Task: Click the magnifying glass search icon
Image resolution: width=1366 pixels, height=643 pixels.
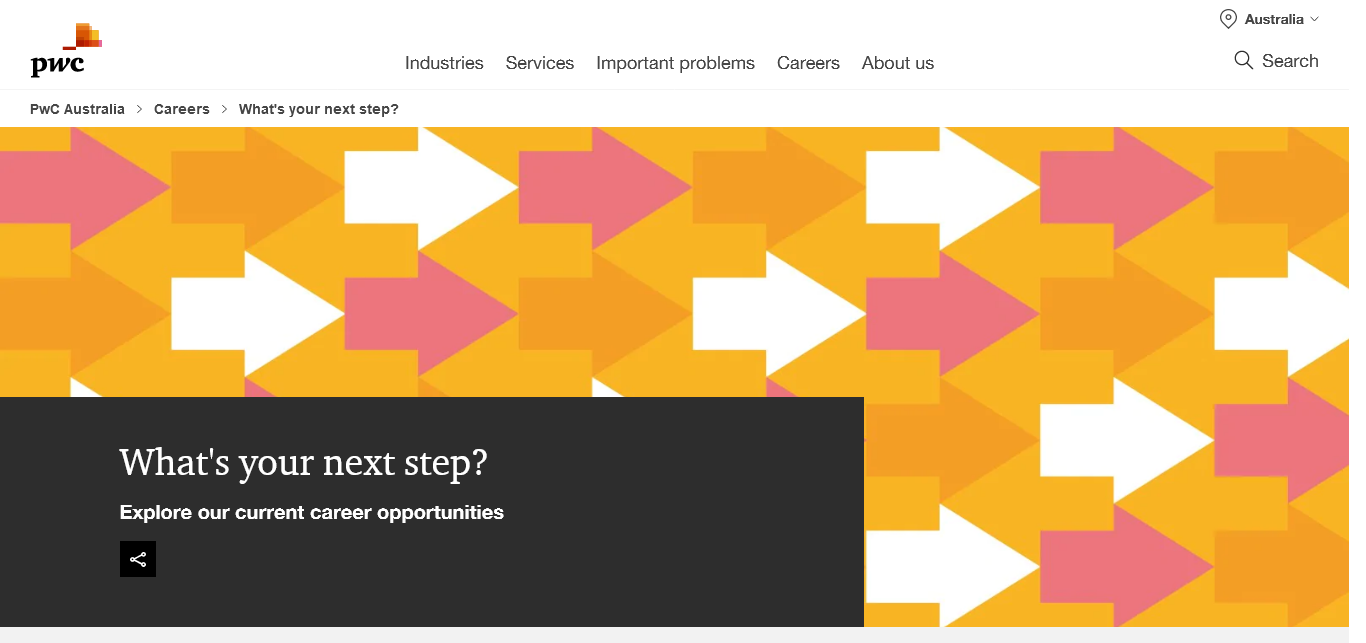Action: tap(1243, 61)
